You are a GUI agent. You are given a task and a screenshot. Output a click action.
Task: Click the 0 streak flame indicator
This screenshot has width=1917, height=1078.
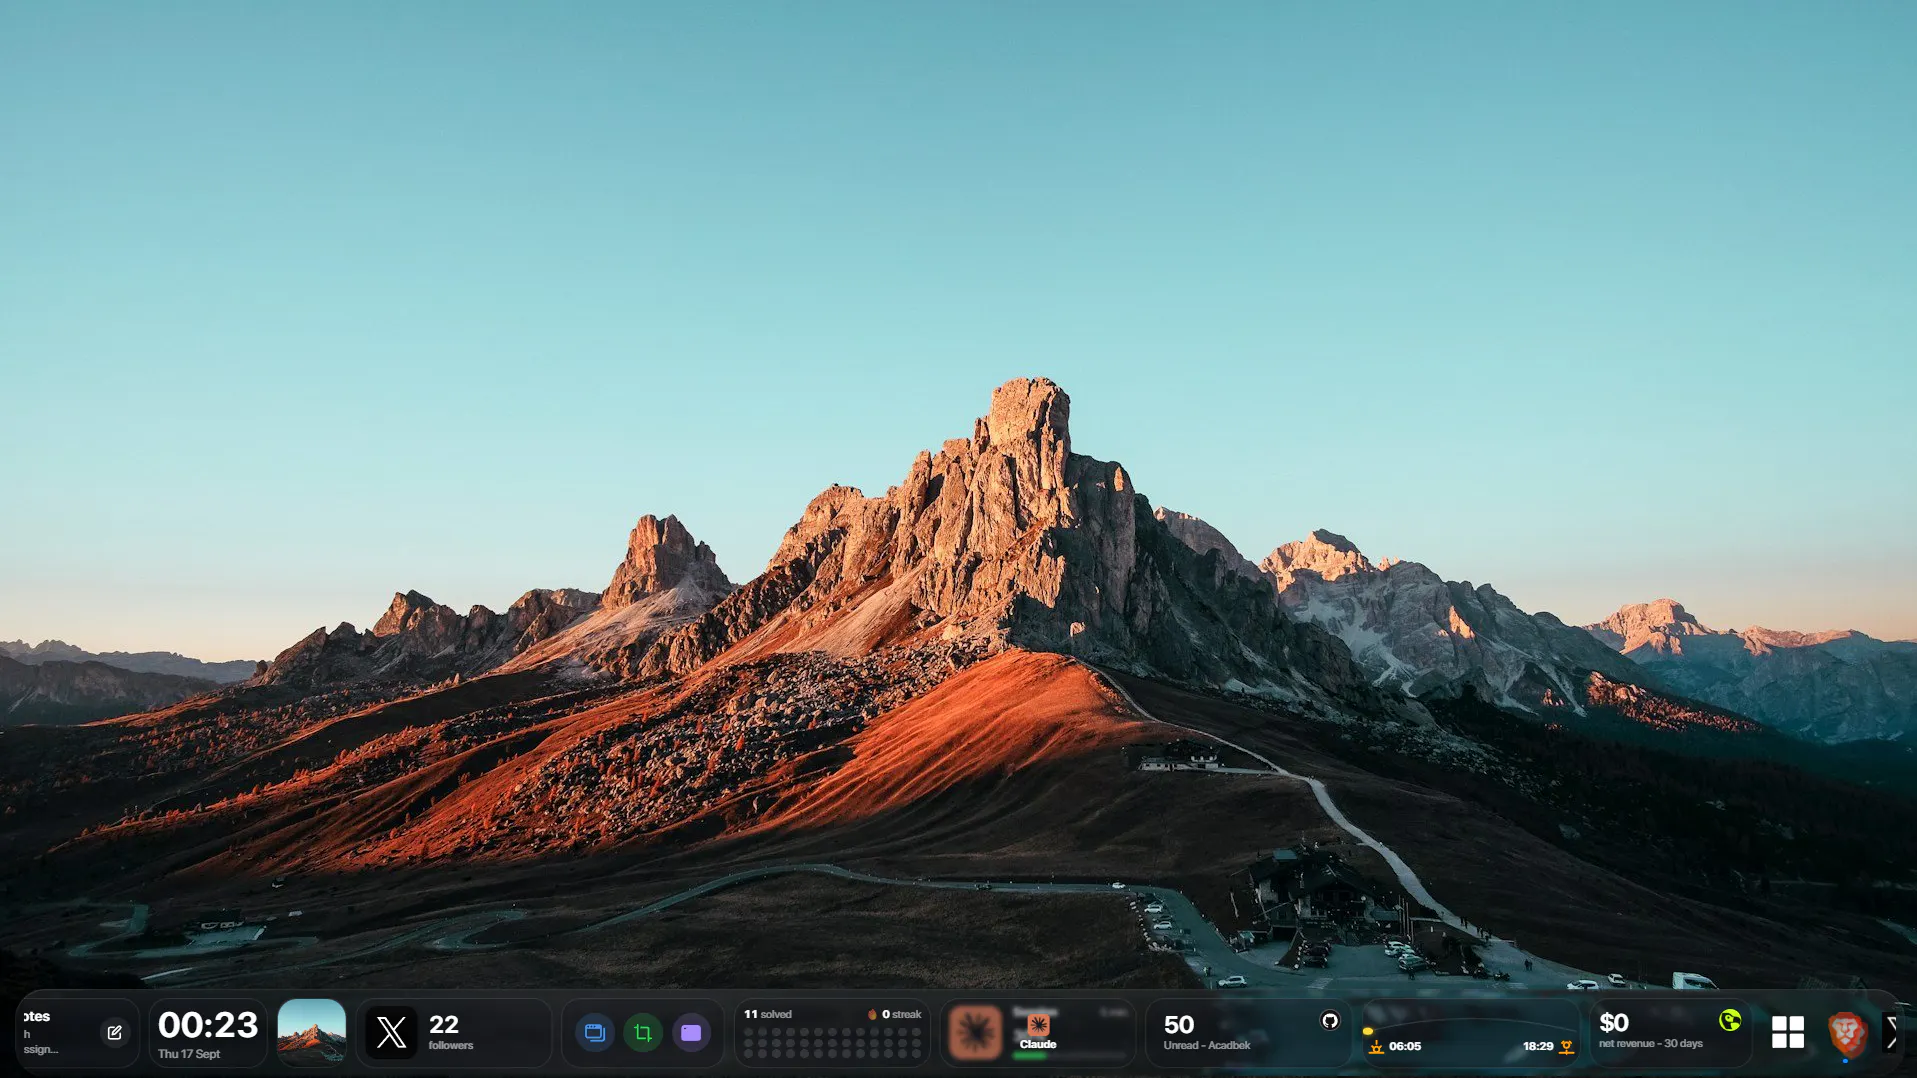coord(894,1014)
